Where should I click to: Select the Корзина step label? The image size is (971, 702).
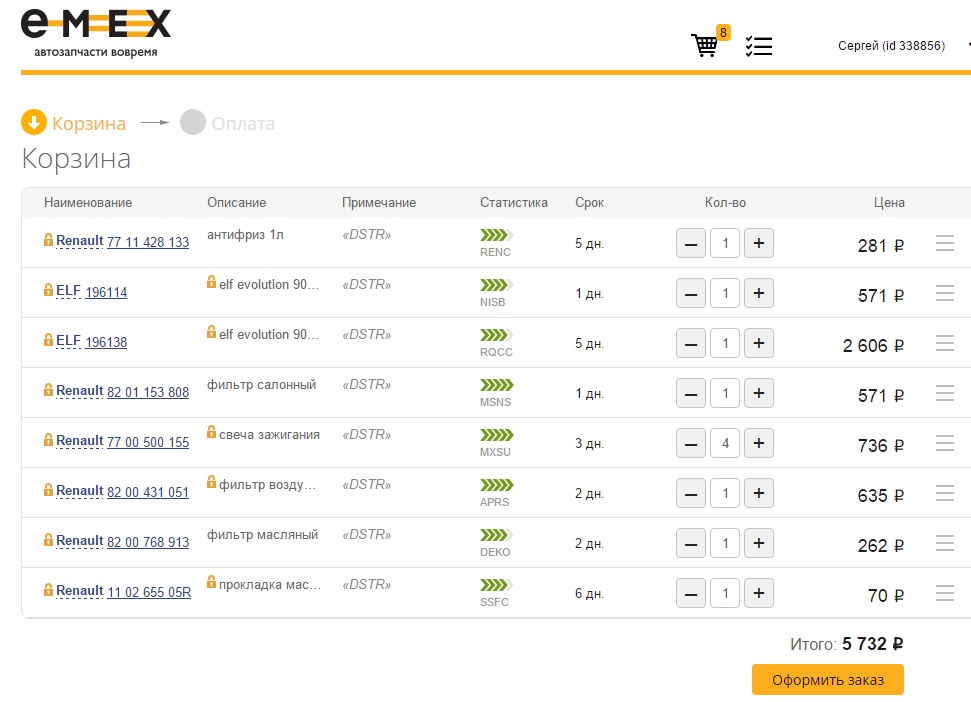89,123
